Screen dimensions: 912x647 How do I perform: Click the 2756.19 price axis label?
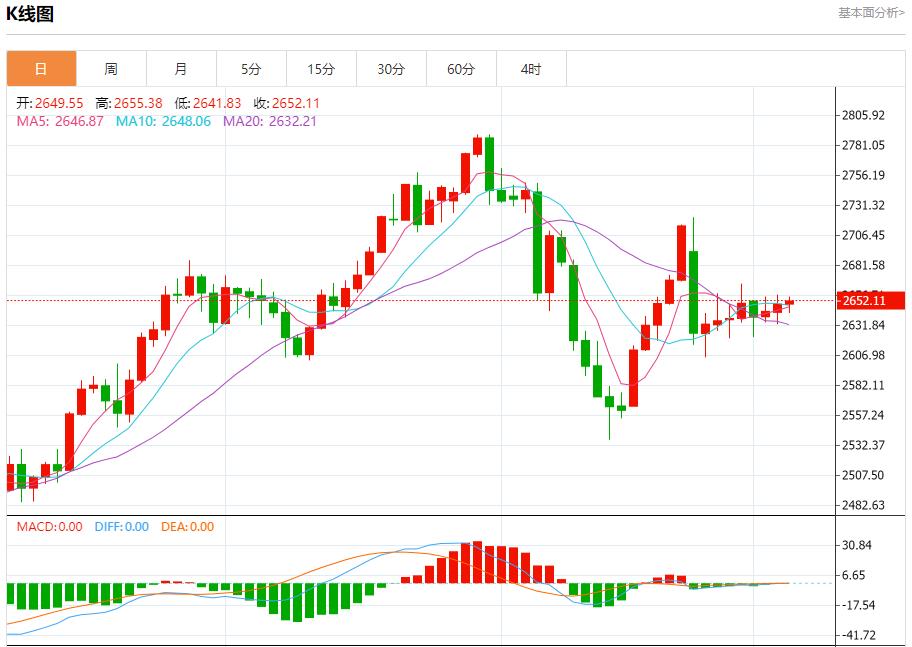(x=863, y=175)
